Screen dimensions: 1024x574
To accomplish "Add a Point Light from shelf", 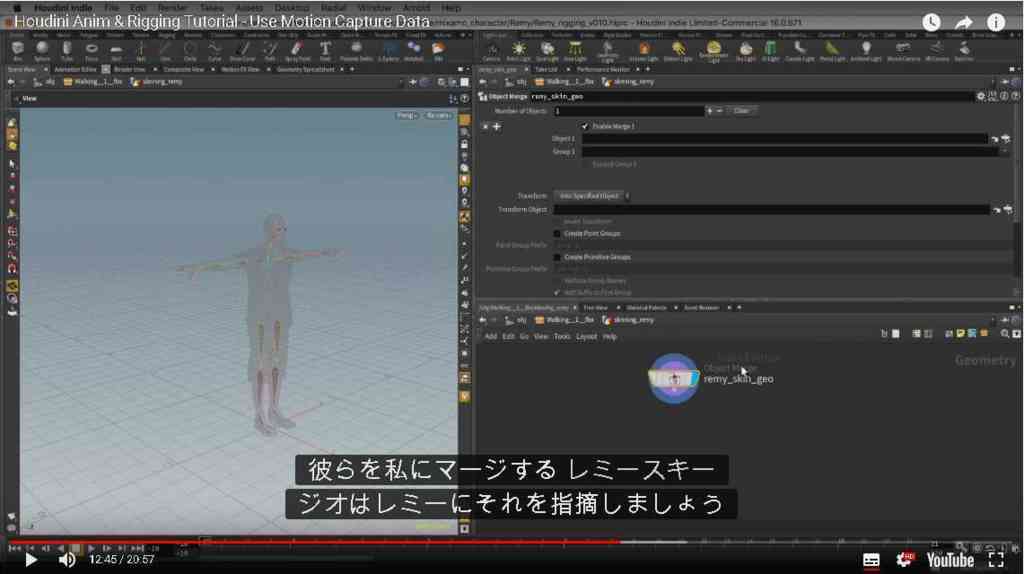I will point(519,50).
